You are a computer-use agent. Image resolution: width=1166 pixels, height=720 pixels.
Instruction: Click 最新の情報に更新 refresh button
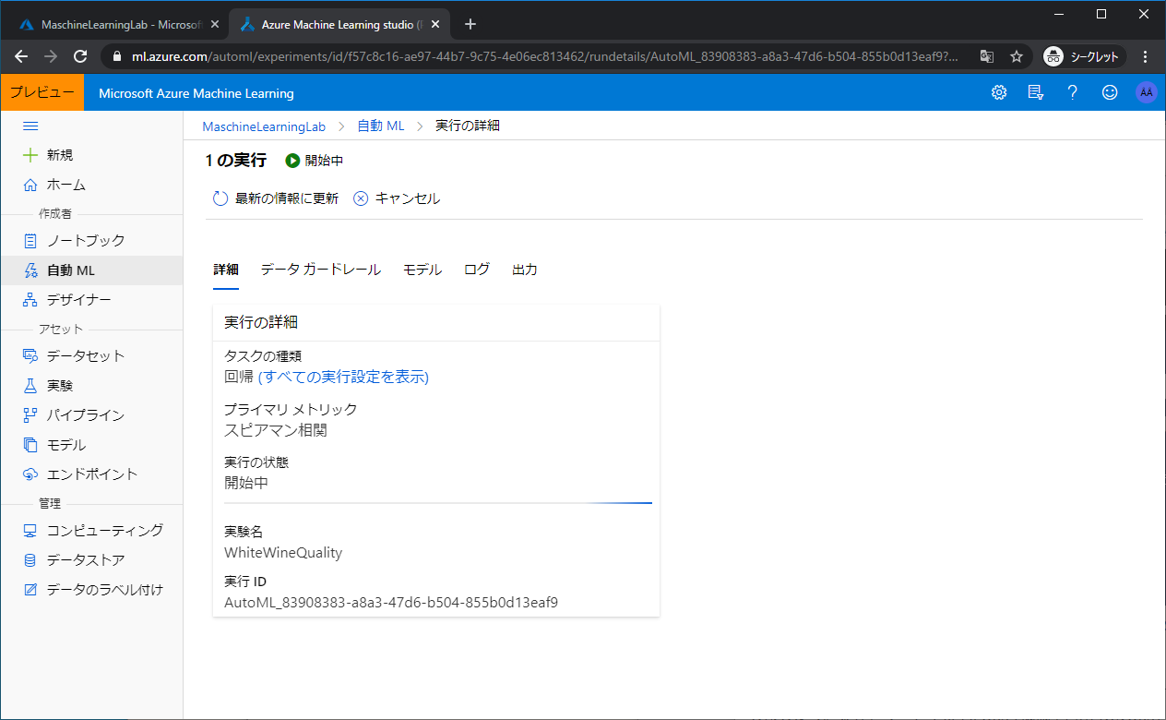pyautogui.click(x=276, y=198)
